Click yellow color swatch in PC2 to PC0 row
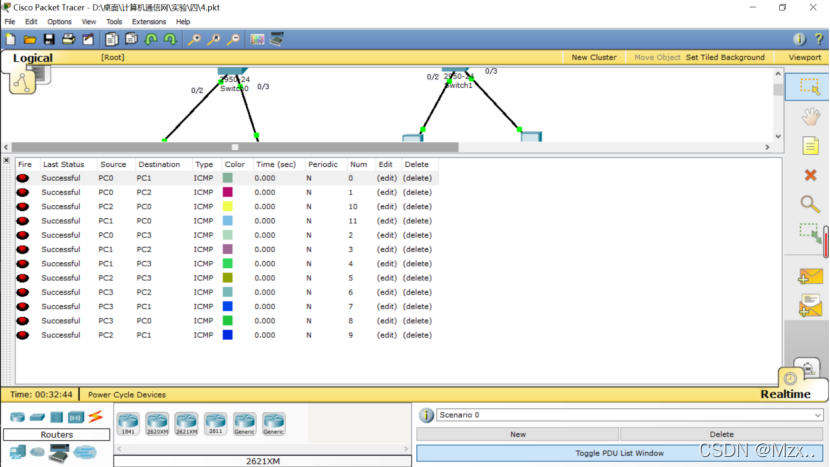The image size is (830, 467). 228,207
